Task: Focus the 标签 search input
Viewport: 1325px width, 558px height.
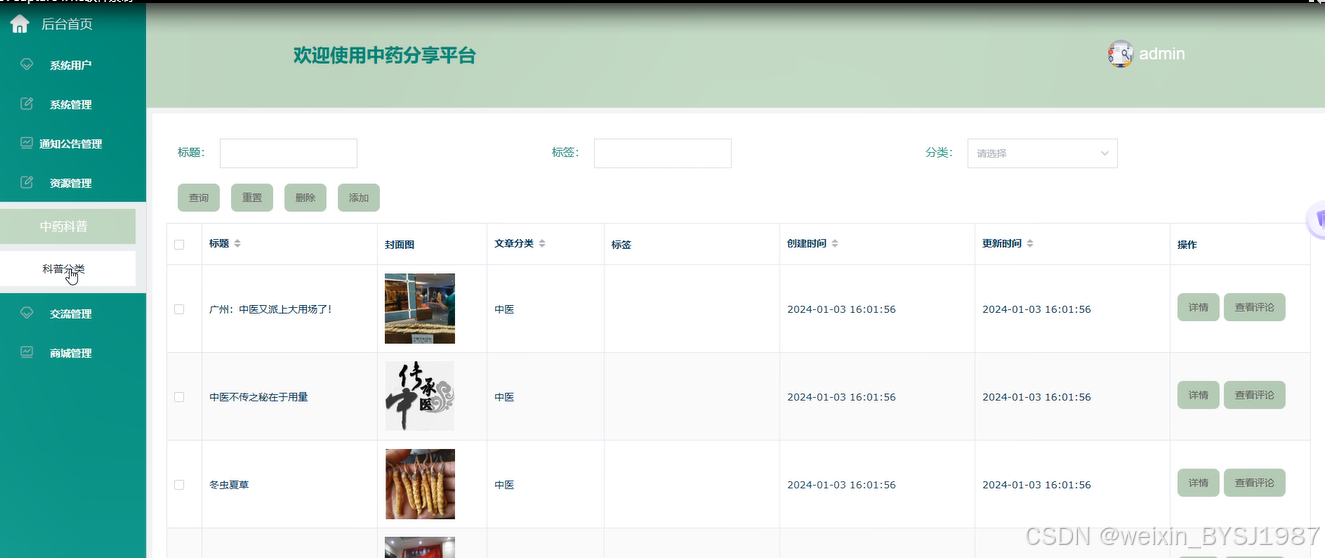Action: click(662, 153)
